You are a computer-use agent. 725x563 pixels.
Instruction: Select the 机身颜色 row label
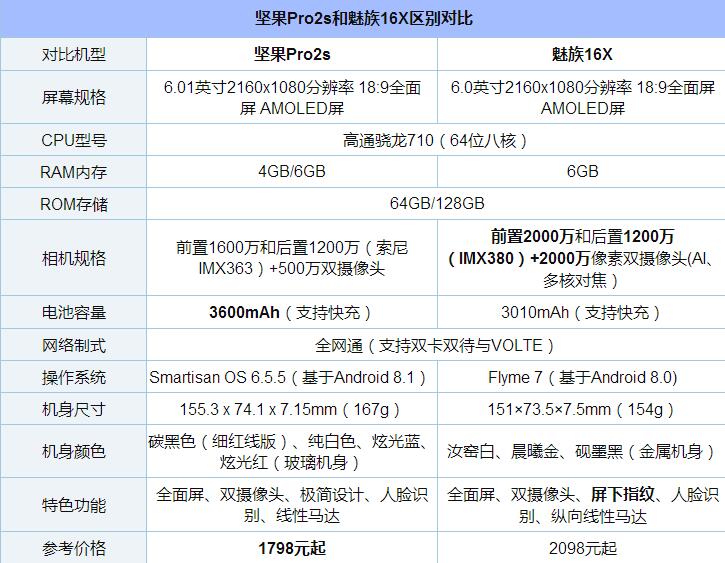coord(74,451)
